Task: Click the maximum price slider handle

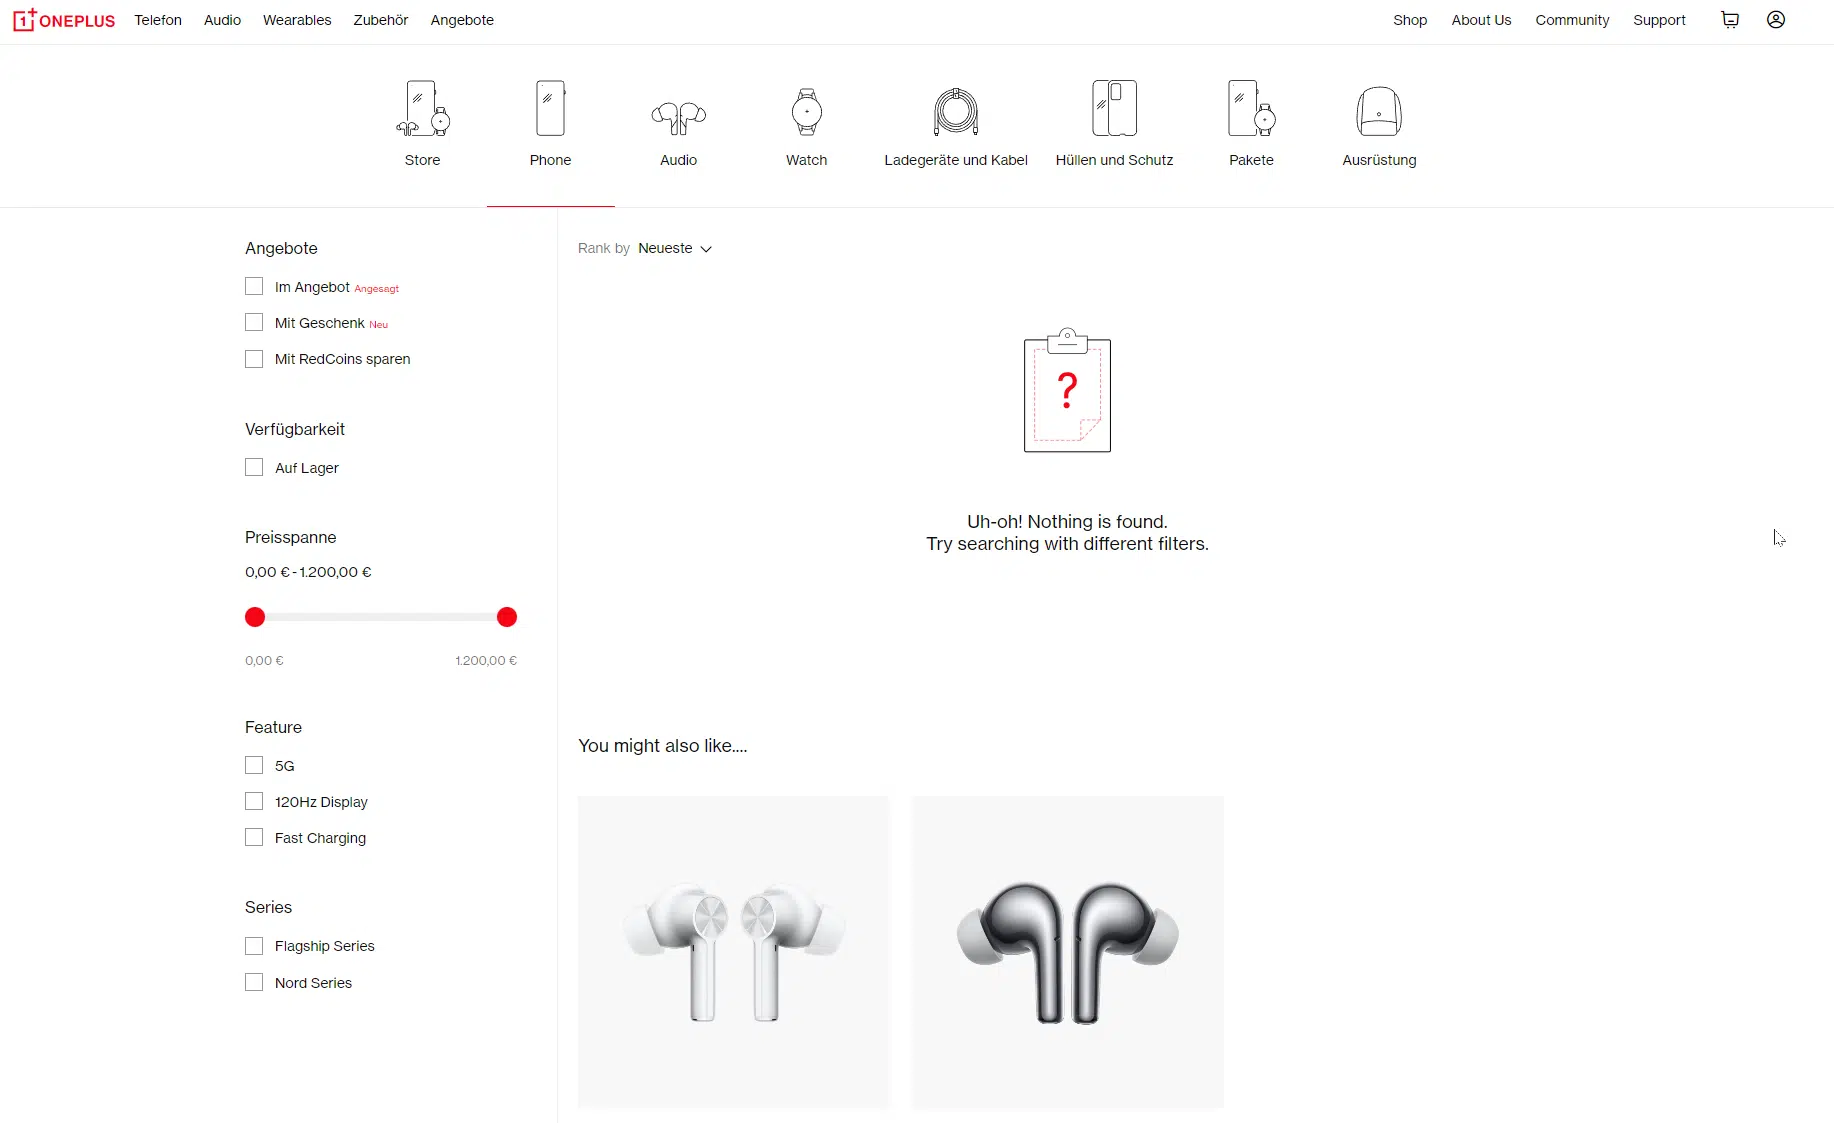Action: click(507, 618)
